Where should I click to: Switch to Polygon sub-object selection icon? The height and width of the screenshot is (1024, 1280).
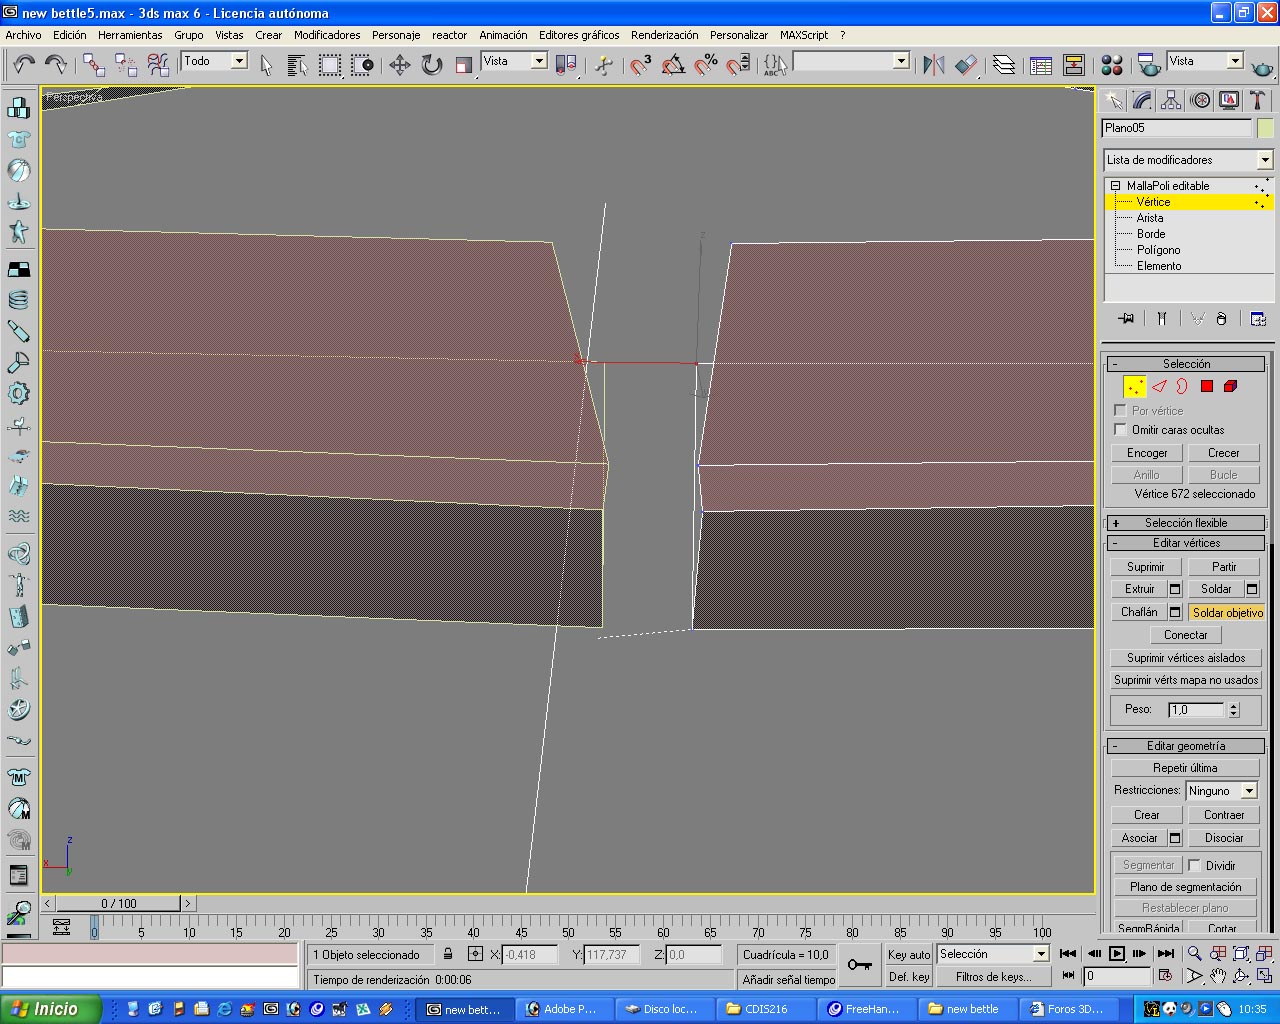[x=1207, y=386]
